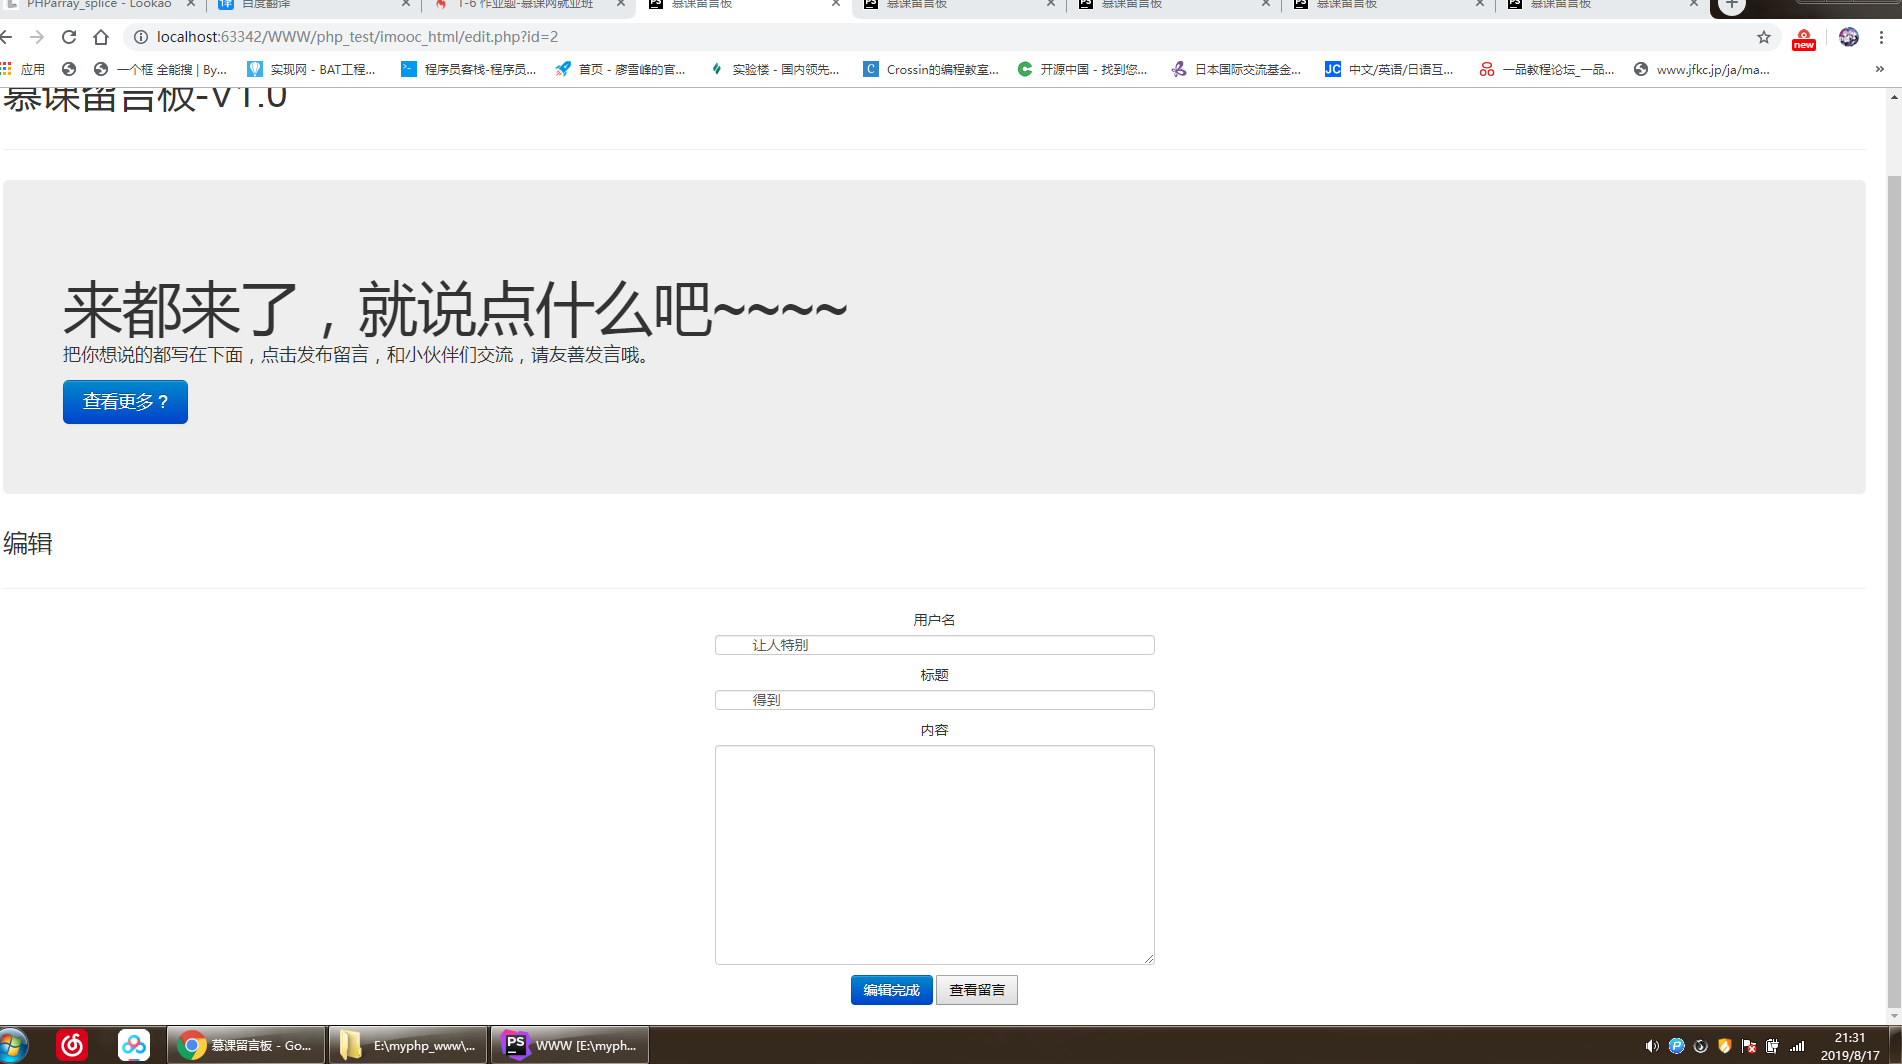Bookmark this page using the star icon

[x=1762, y=36]
